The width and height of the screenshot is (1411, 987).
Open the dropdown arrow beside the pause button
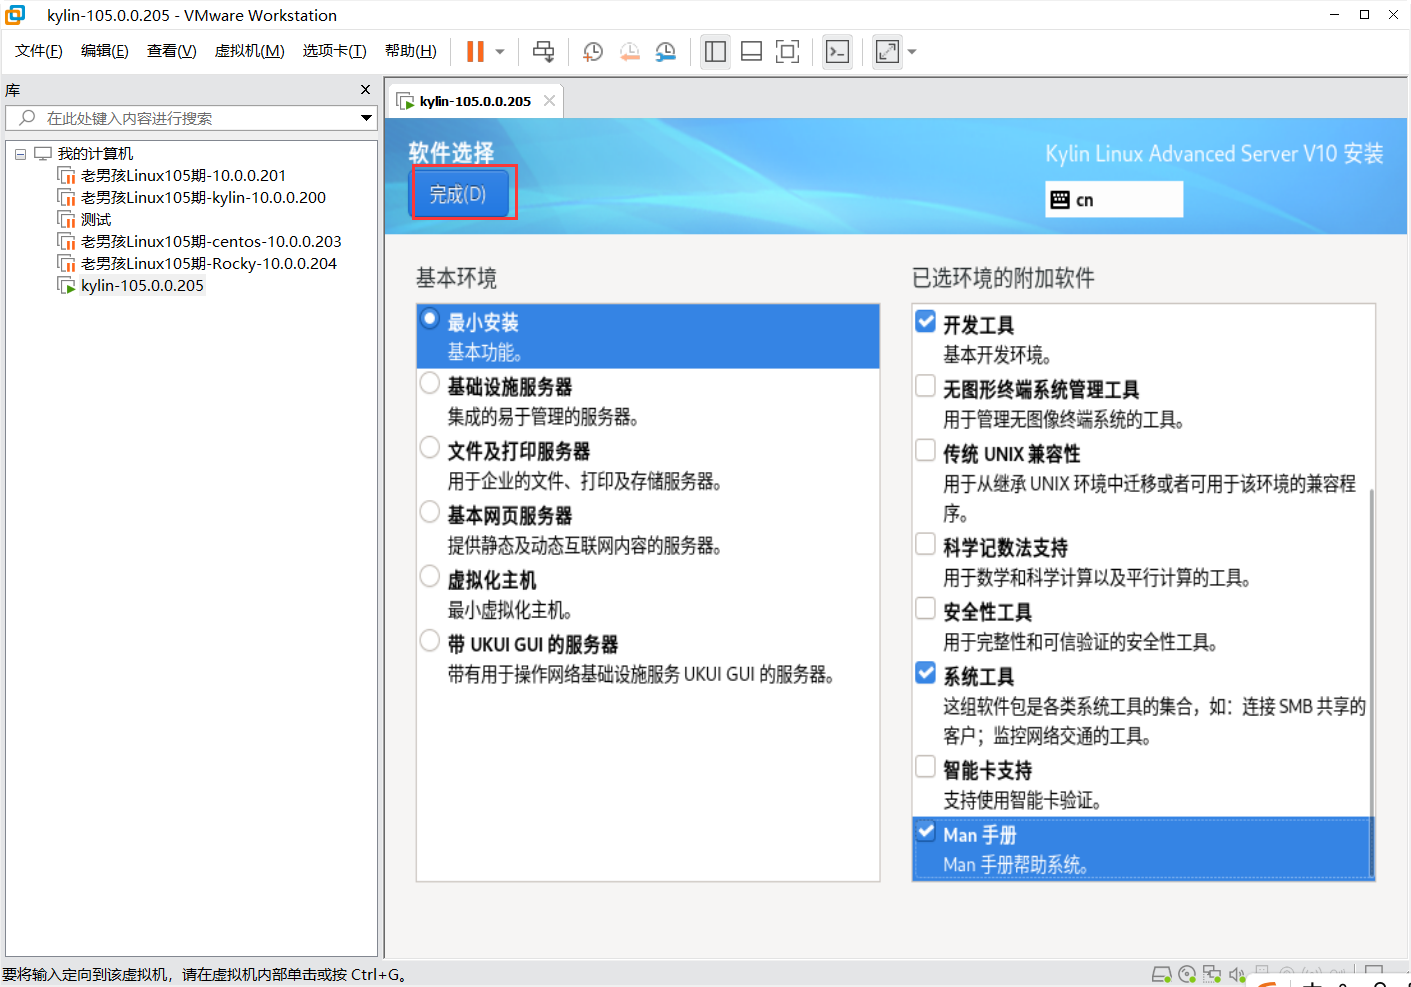click(x=500, y=52)
